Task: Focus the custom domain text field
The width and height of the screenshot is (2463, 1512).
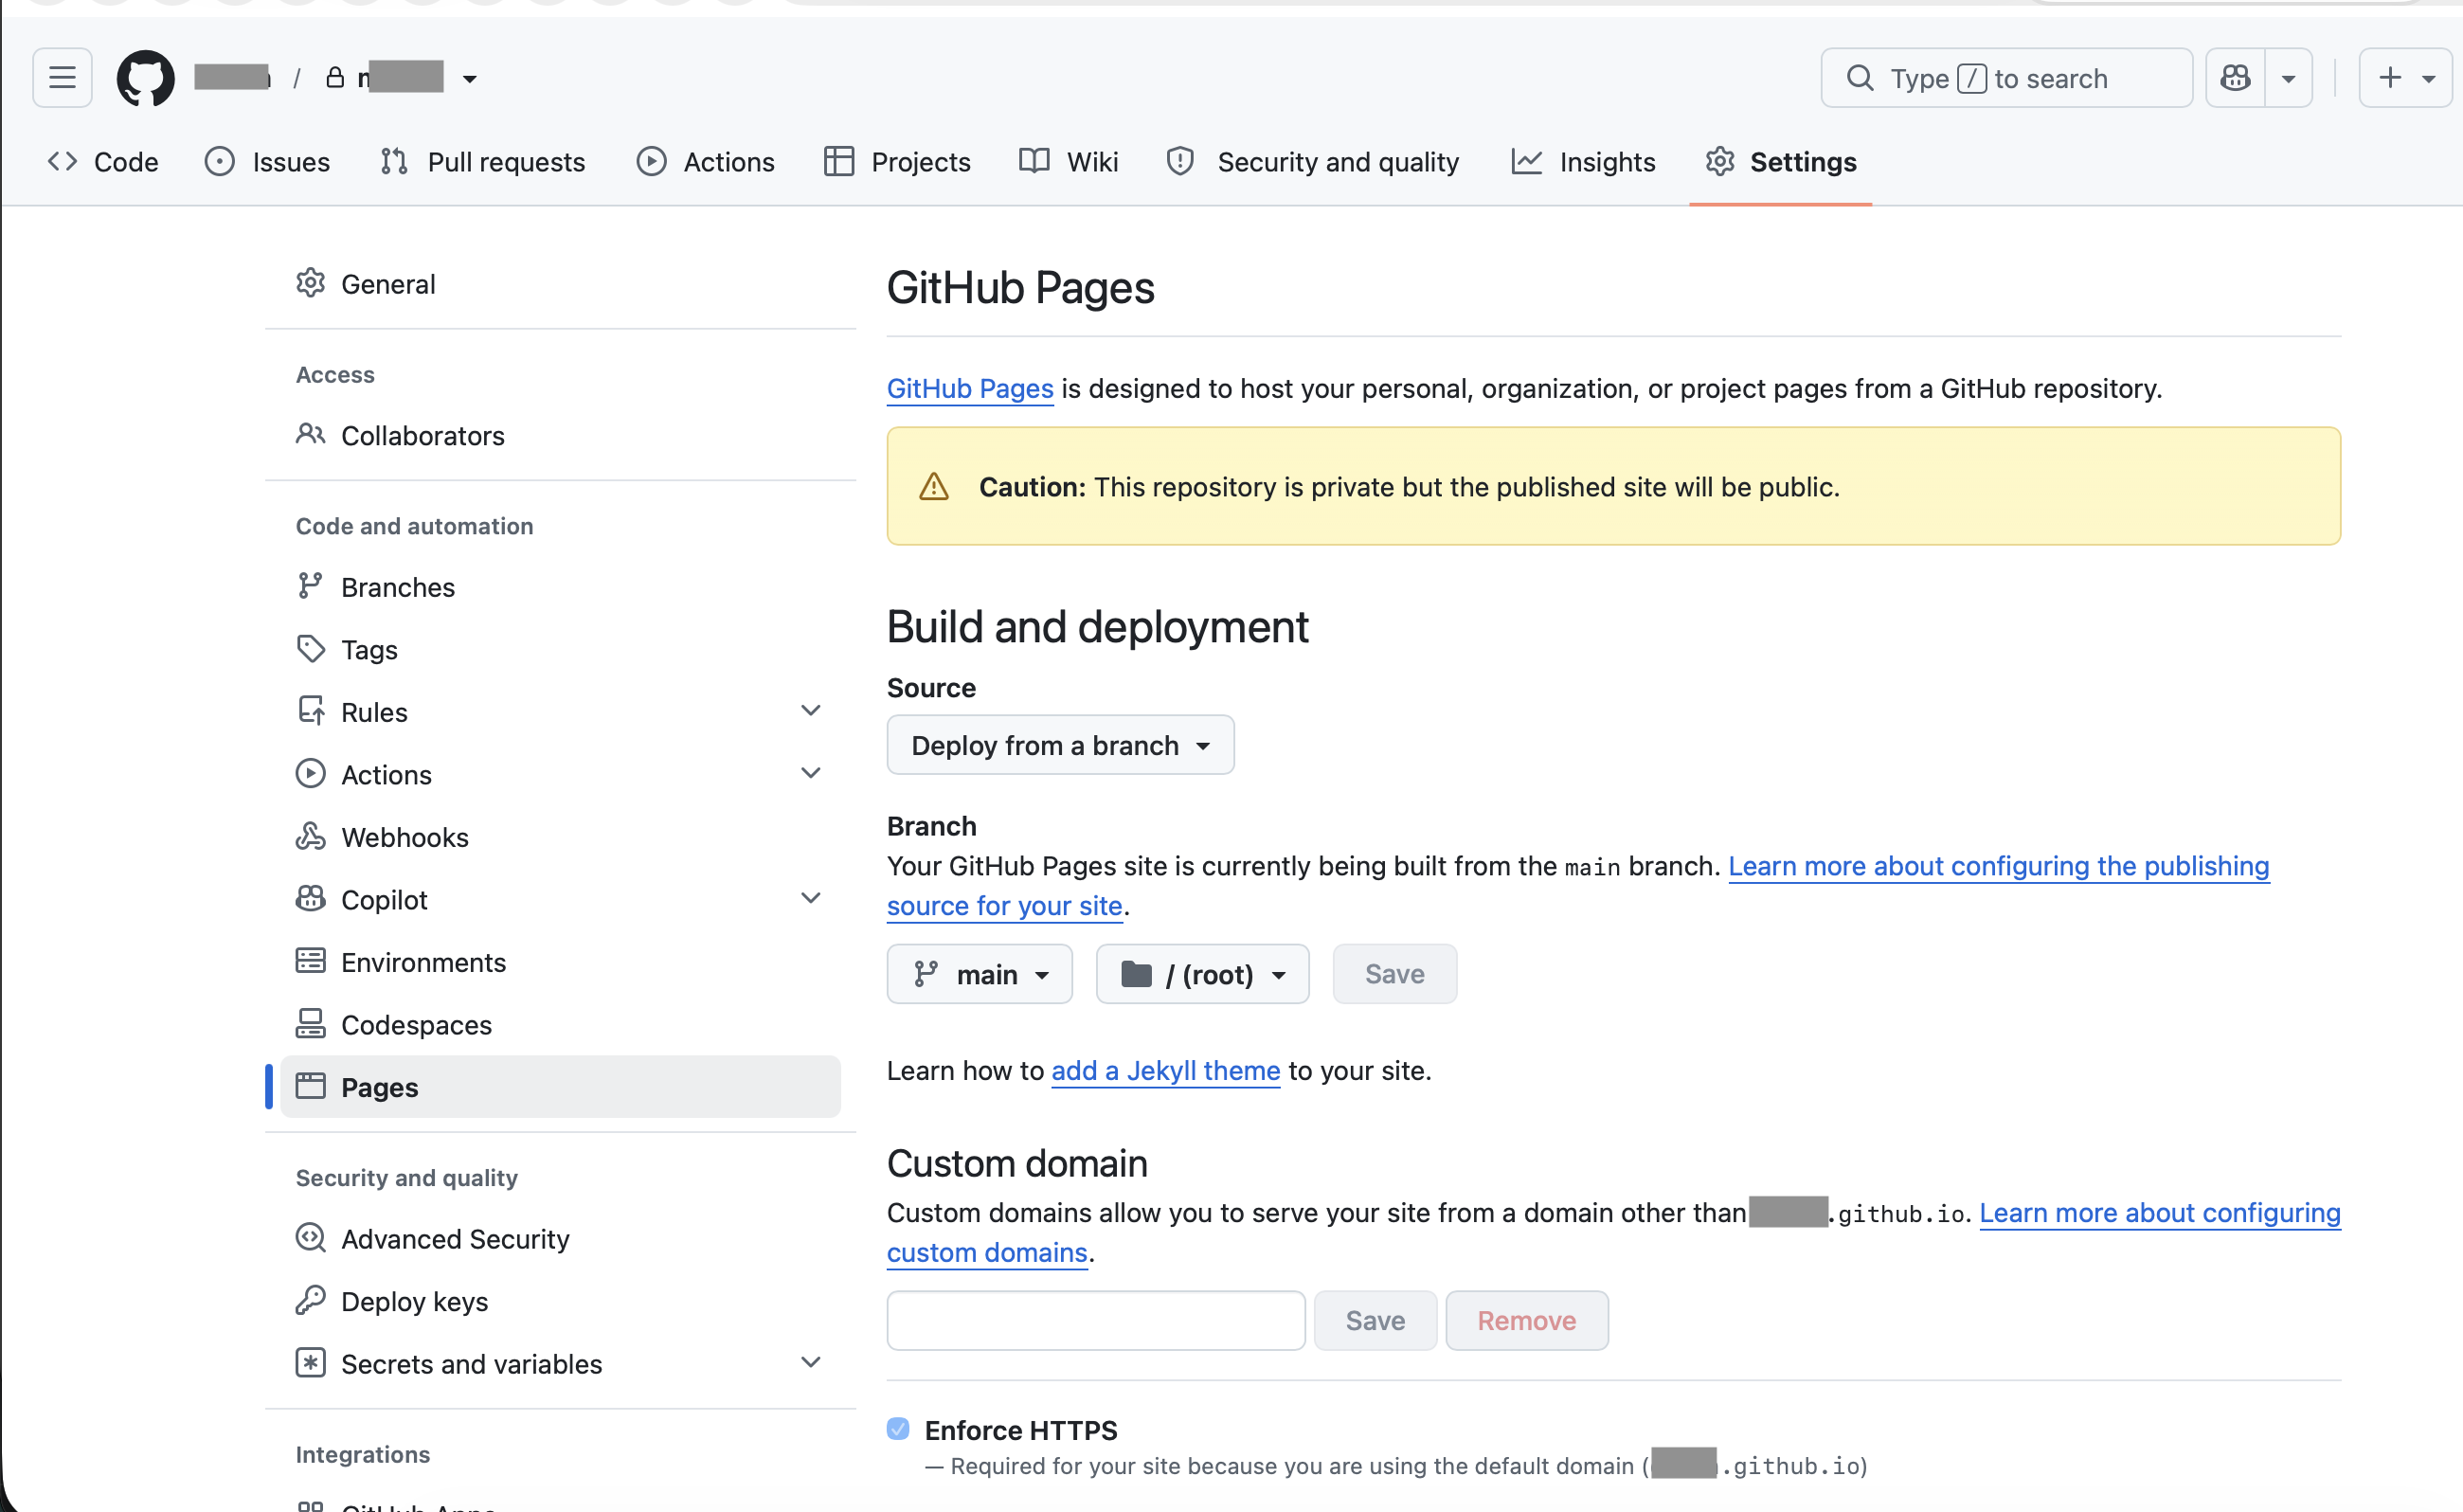Action: tap(1096, 1321)
